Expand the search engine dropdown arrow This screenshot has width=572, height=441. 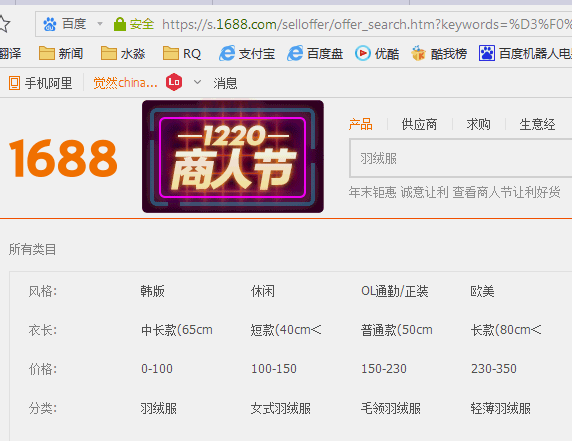(x=100, y=24)
